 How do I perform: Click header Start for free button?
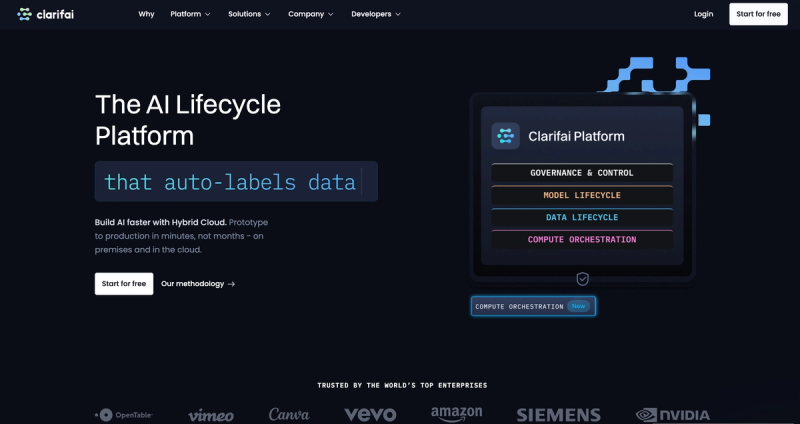click(758, 14)
